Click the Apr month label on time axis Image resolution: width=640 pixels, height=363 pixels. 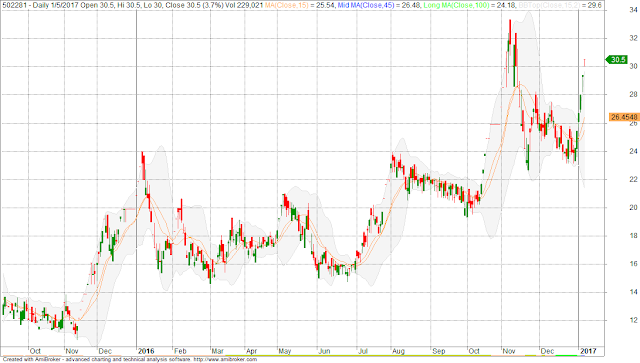251,351
